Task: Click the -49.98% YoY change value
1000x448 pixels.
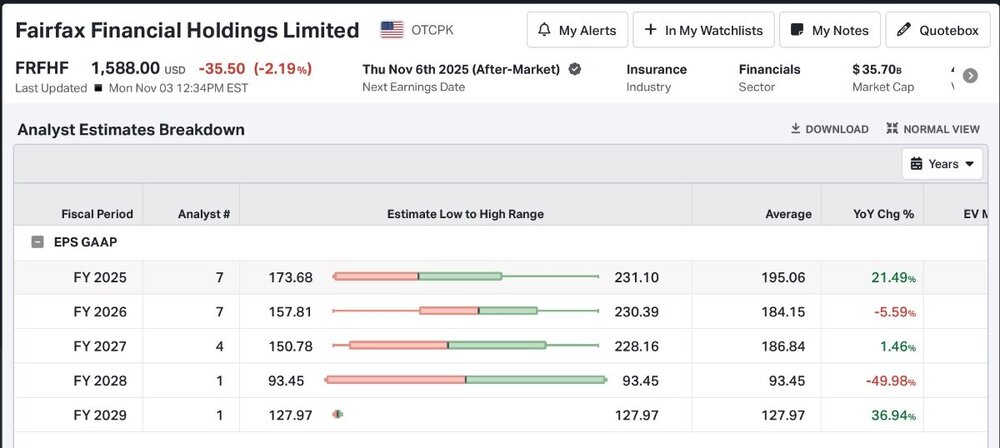Action: pos(891,381)
